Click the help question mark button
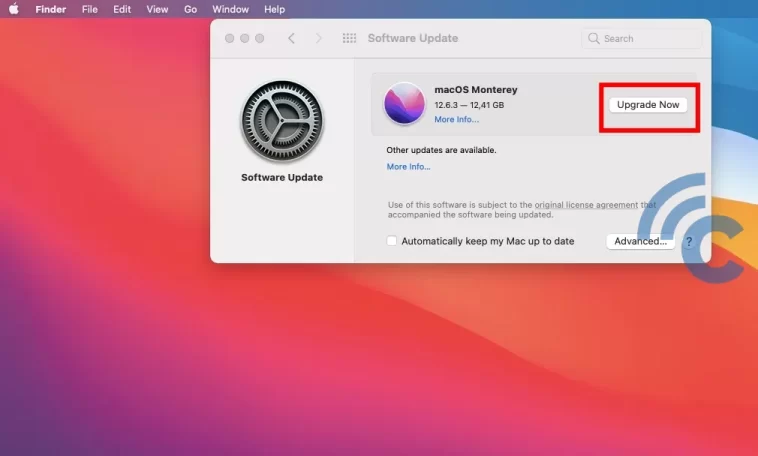The height and width of the screenshot is (456, 758). (689, 241)
